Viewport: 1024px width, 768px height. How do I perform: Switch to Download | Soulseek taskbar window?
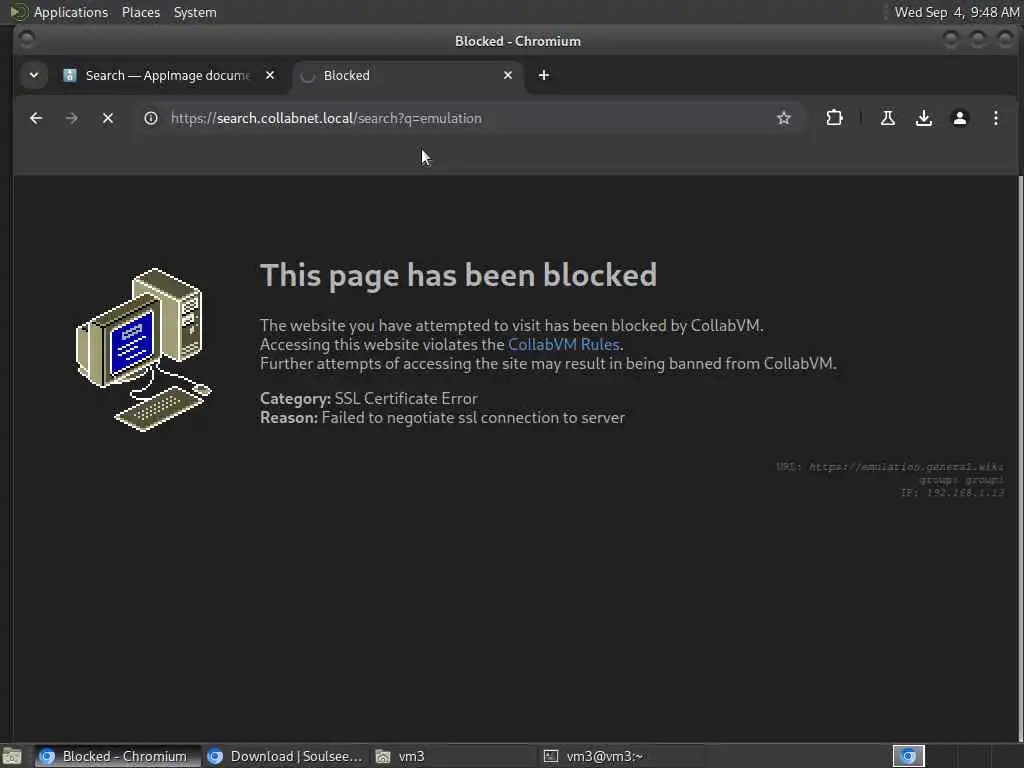pos(286,756)
